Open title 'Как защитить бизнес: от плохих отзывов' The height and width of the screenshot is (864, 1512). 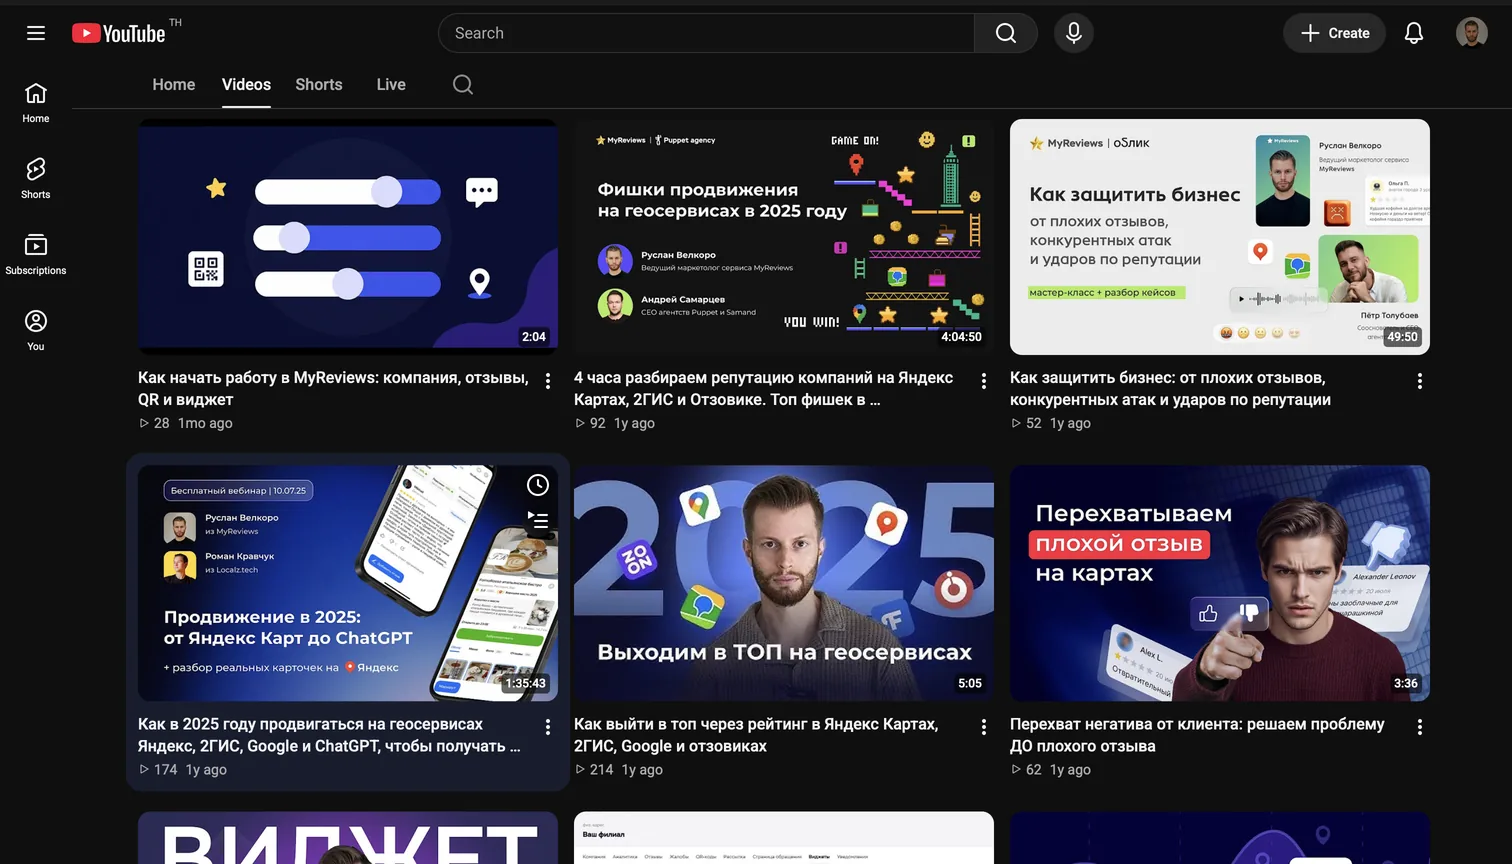click(1170, 388)
